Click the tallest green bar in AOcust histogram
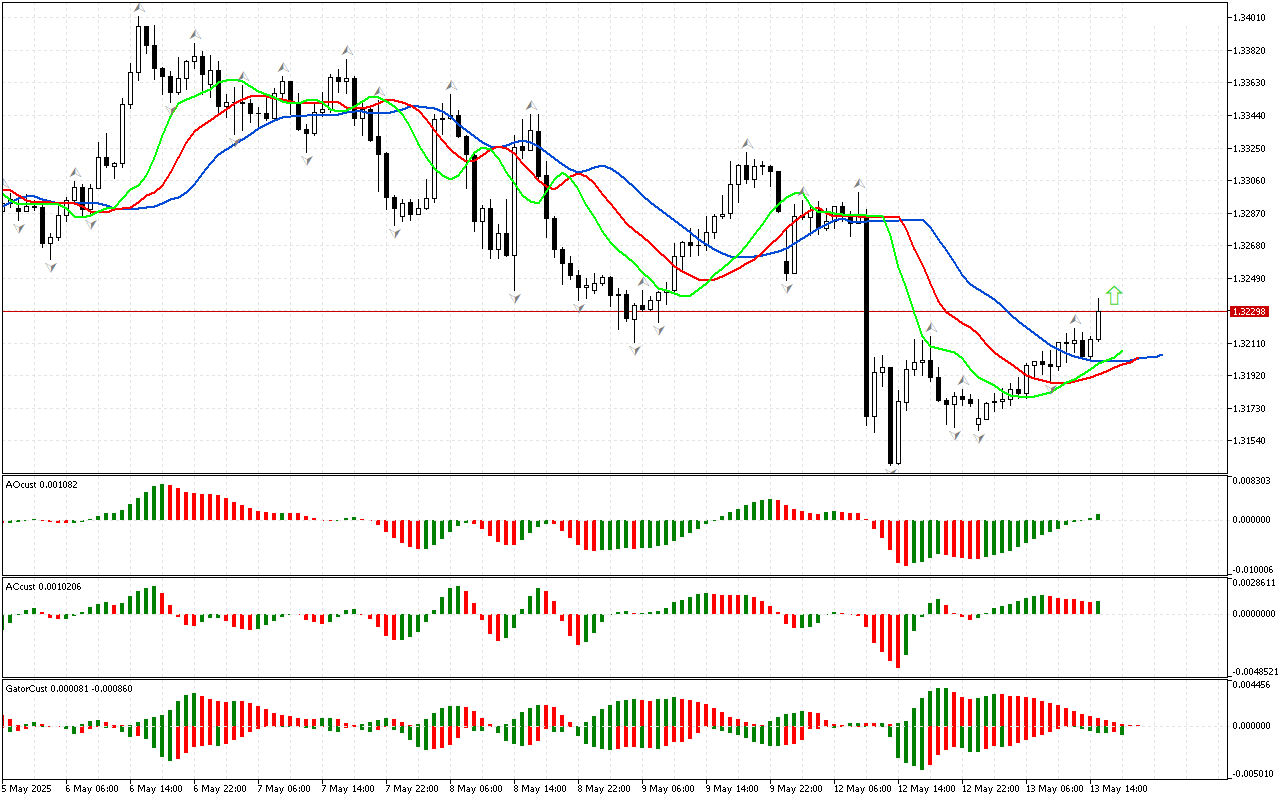The height and width of the screenshot is (800, 1280). pyautogui.click(x=163, y=502)
